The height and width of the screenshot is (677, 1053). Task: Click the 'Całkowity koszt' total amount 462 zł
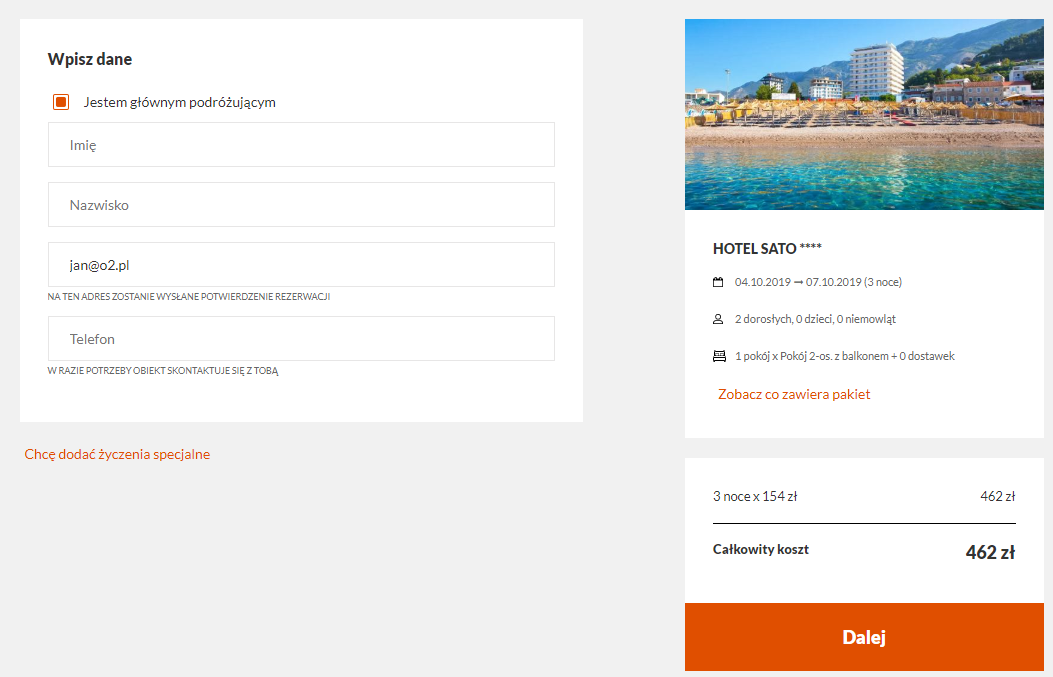[x=990, y=552]
